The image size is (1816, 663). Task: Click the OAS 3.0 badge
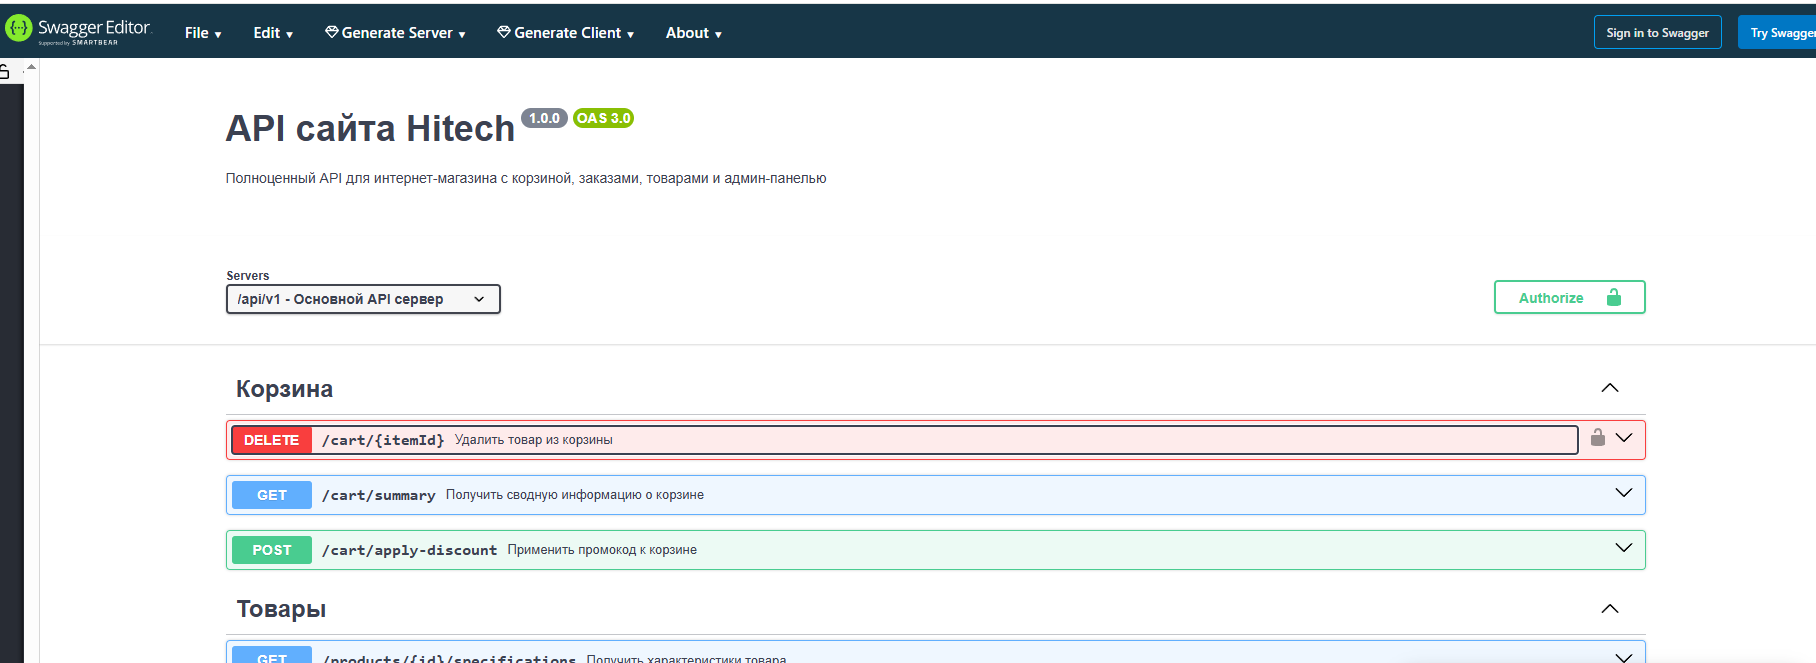[x=603, y=118]
